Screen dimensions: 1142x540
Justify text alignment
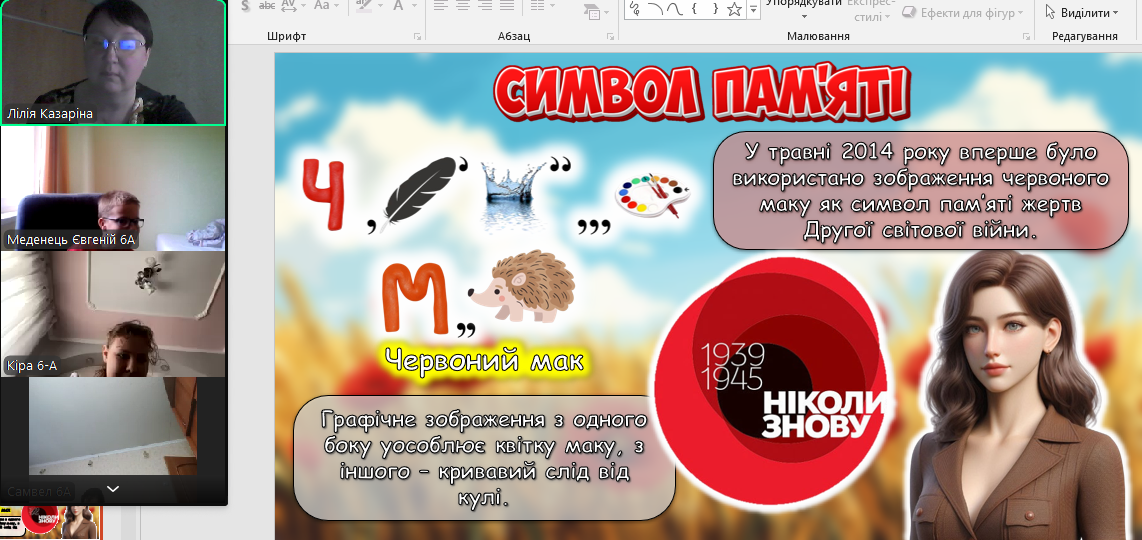click(507, 6)
